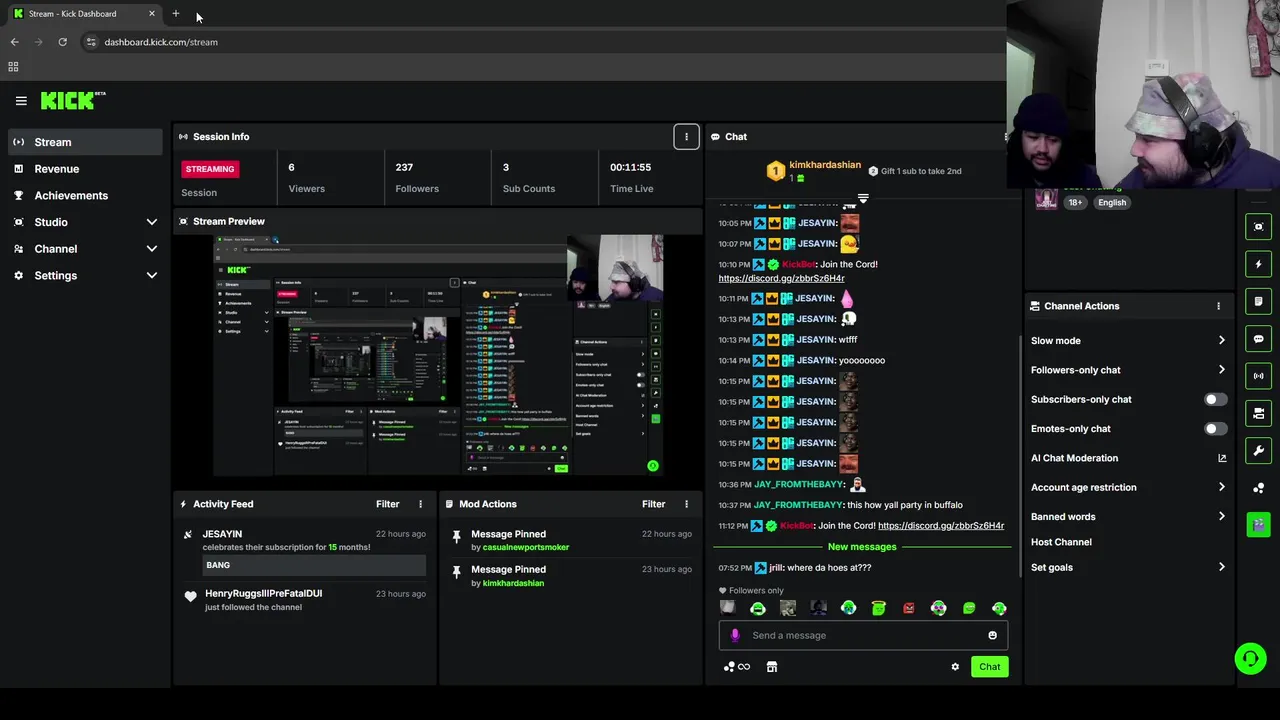Click the camera panel icon in right rail
Screen dimensions: 1280x720
1258,413
